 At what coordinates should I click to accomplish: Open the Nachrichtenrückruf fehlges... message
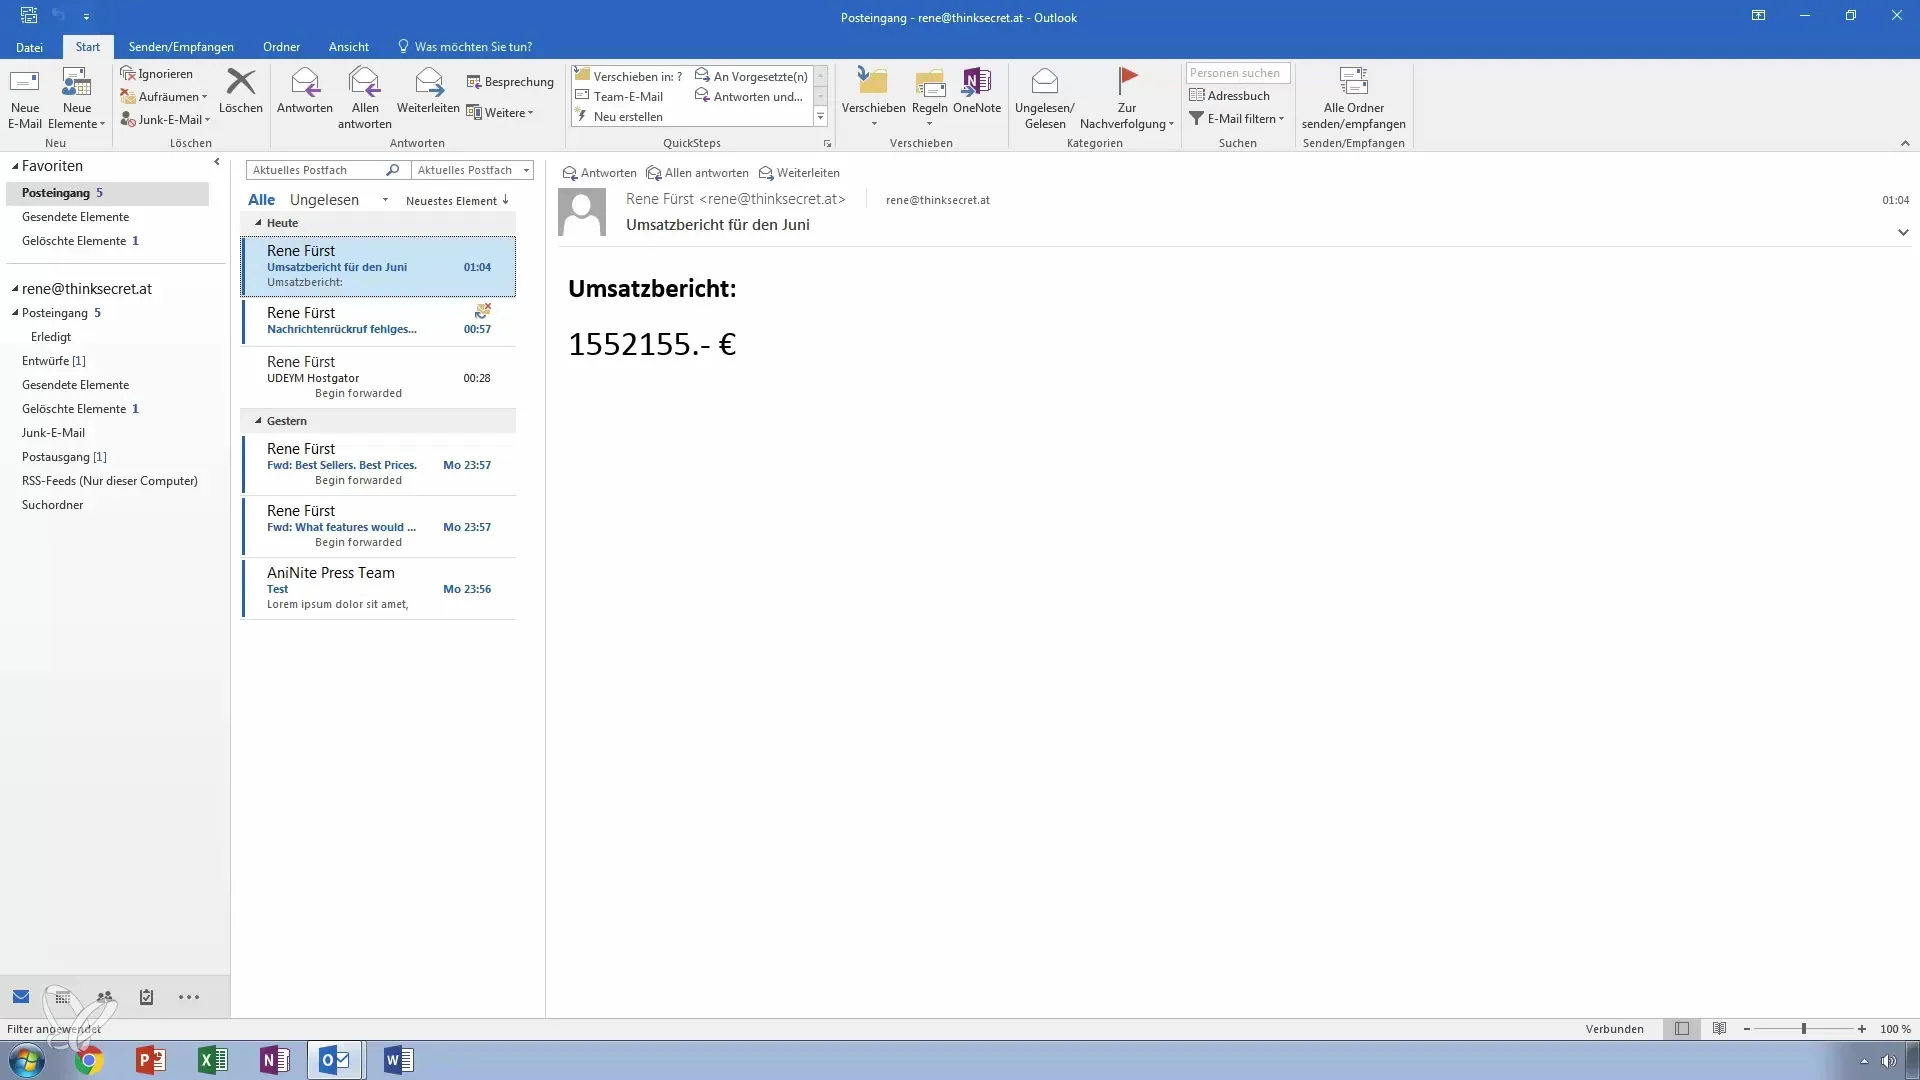pyautogui.click(x=378, y=321)
